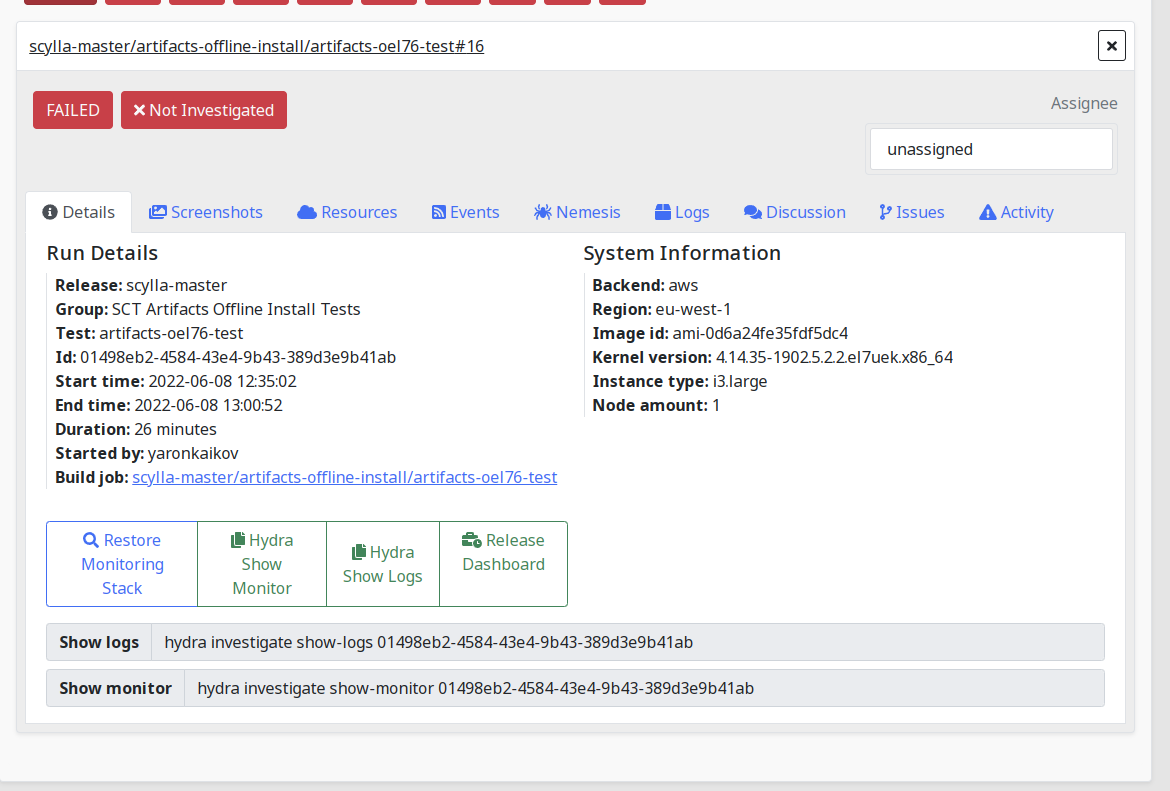Select the hydra show-monitor command text
The height and width of the screenshot is (791, 1170).
tap(475, 688)
